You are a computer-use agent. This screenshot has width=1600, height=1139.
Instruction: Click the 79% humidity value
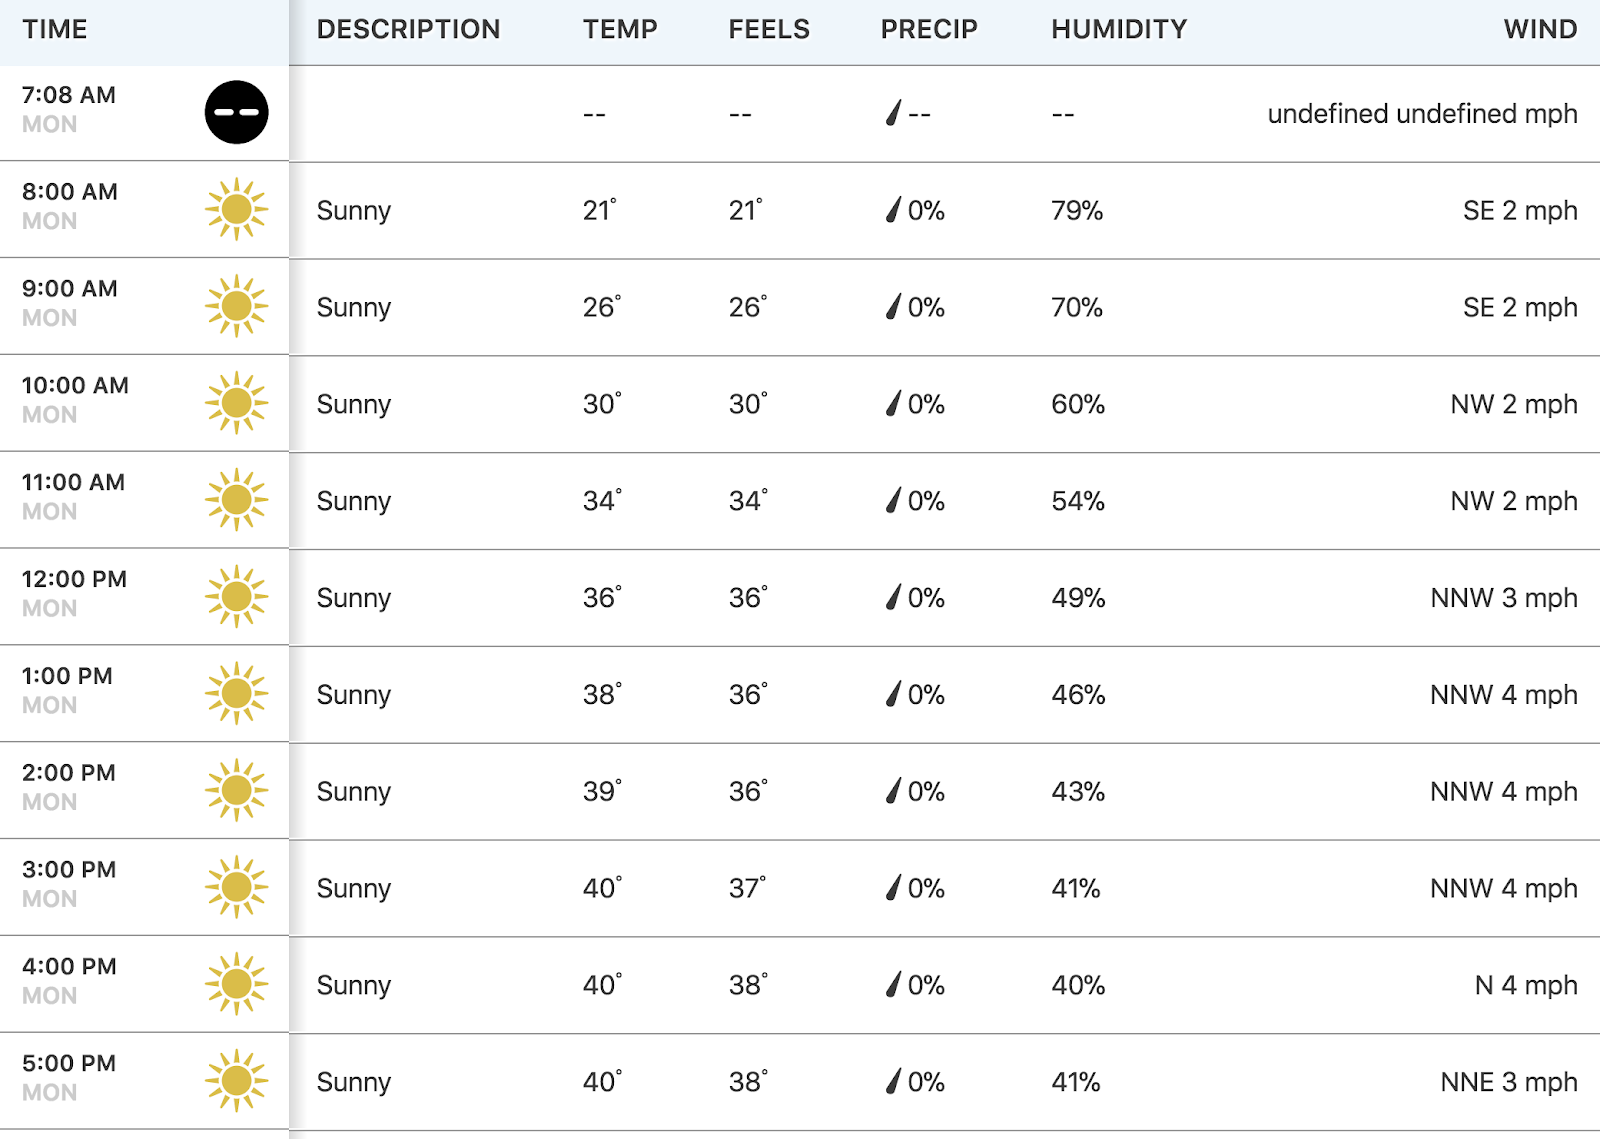point(1077,210)
